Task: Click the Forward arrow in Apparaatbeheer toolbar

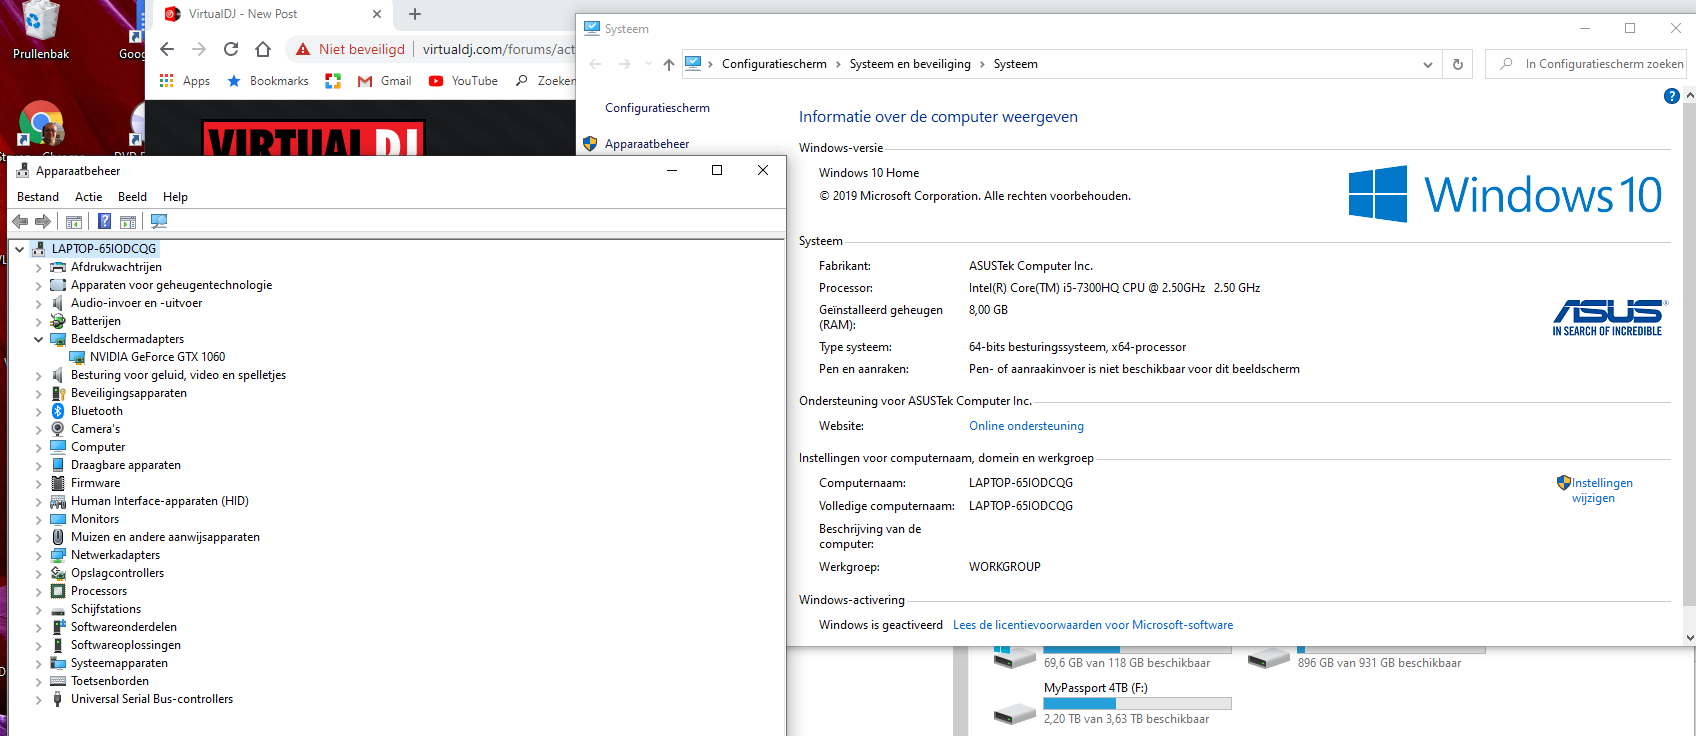Action: pos(42,221)
